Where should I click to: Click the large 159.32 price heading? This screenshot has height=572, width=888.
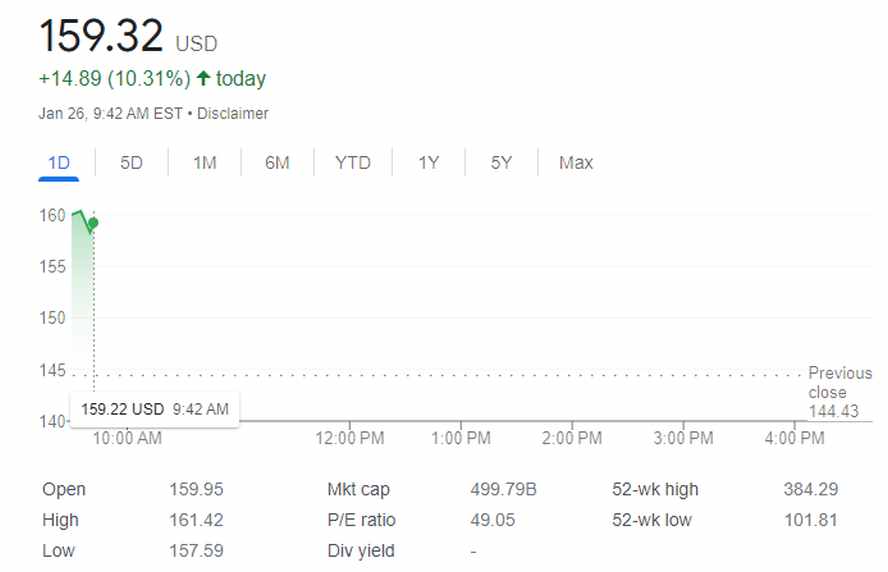[x=101, y=37]
